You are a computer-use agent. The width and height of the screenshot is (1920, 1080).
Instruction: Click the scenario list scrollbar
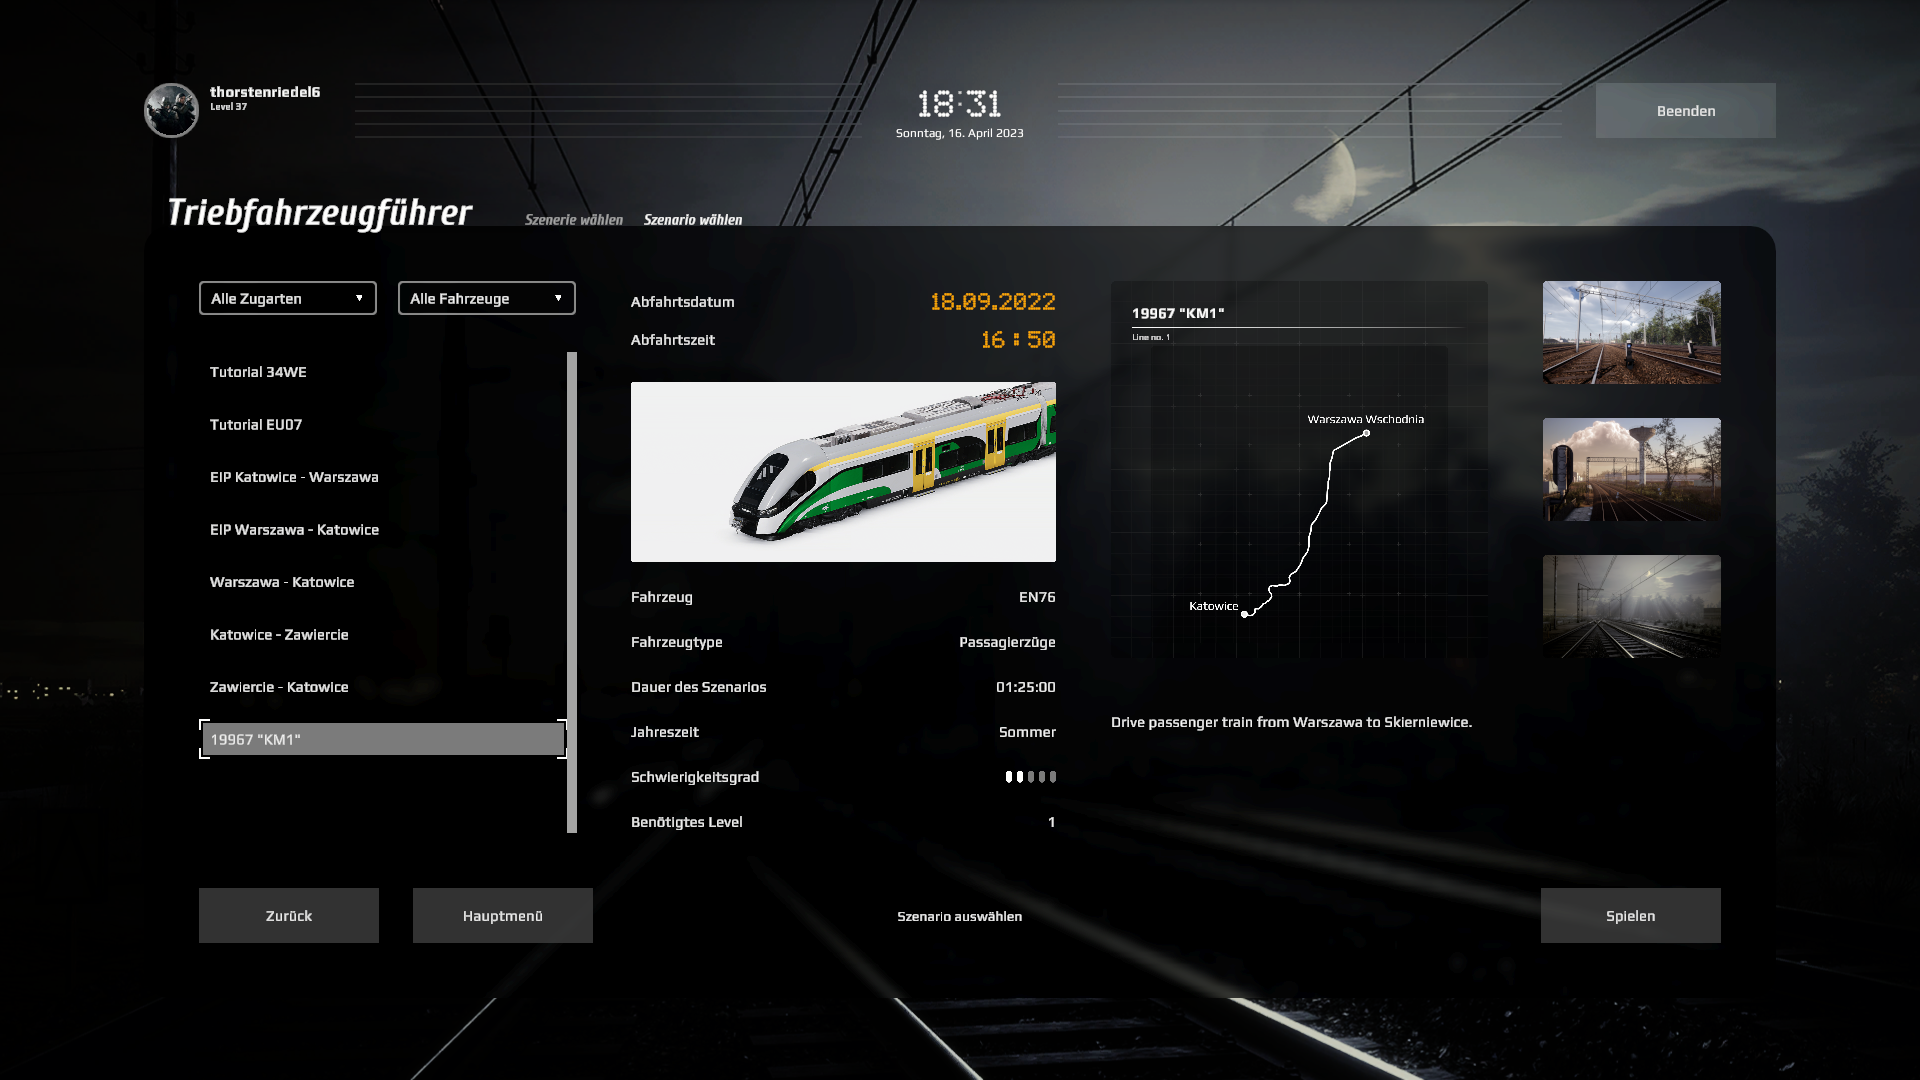click(x=572, y=592)
